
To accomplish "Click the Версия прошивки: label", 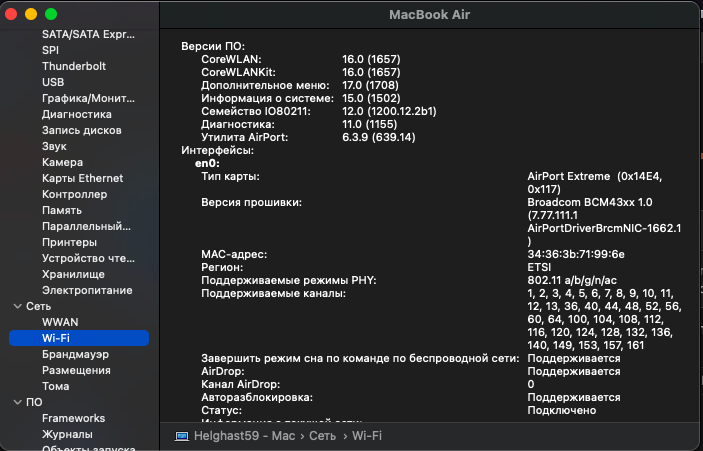I will (252, 202).
